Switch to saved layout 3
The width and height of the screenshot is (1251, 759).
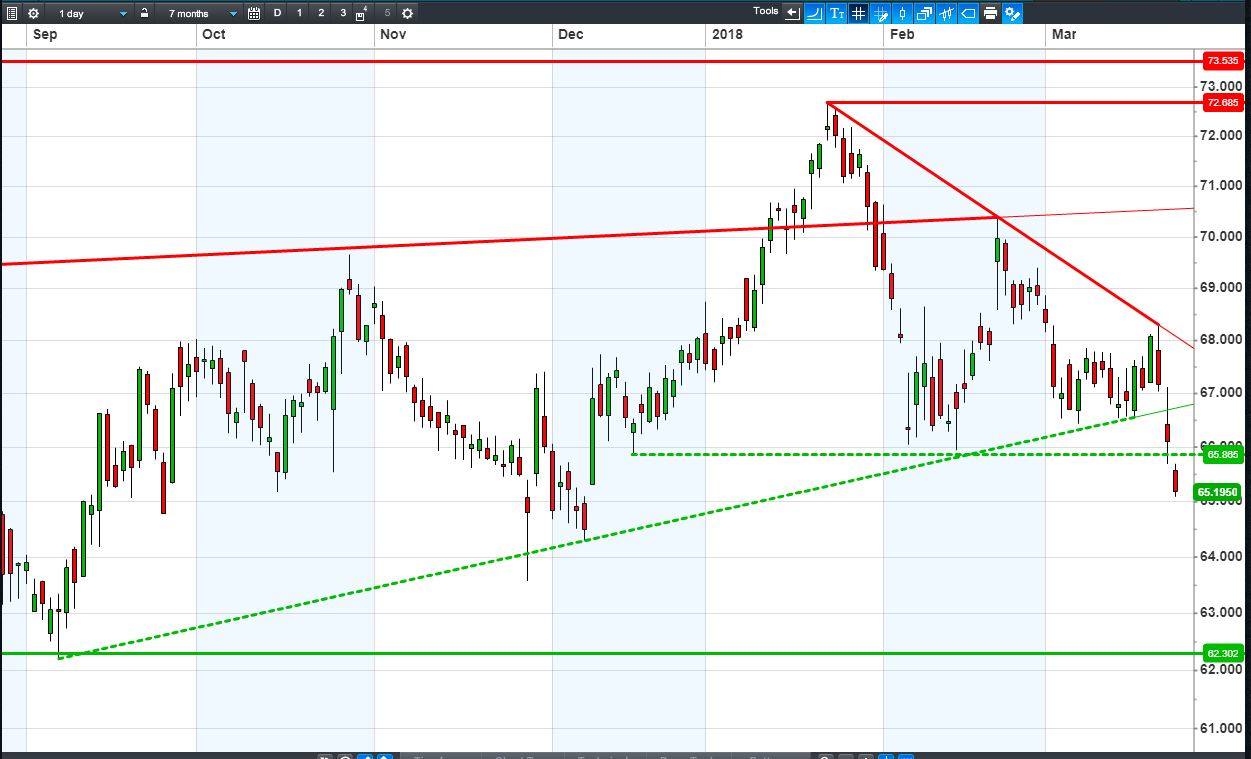click(343, 13)
